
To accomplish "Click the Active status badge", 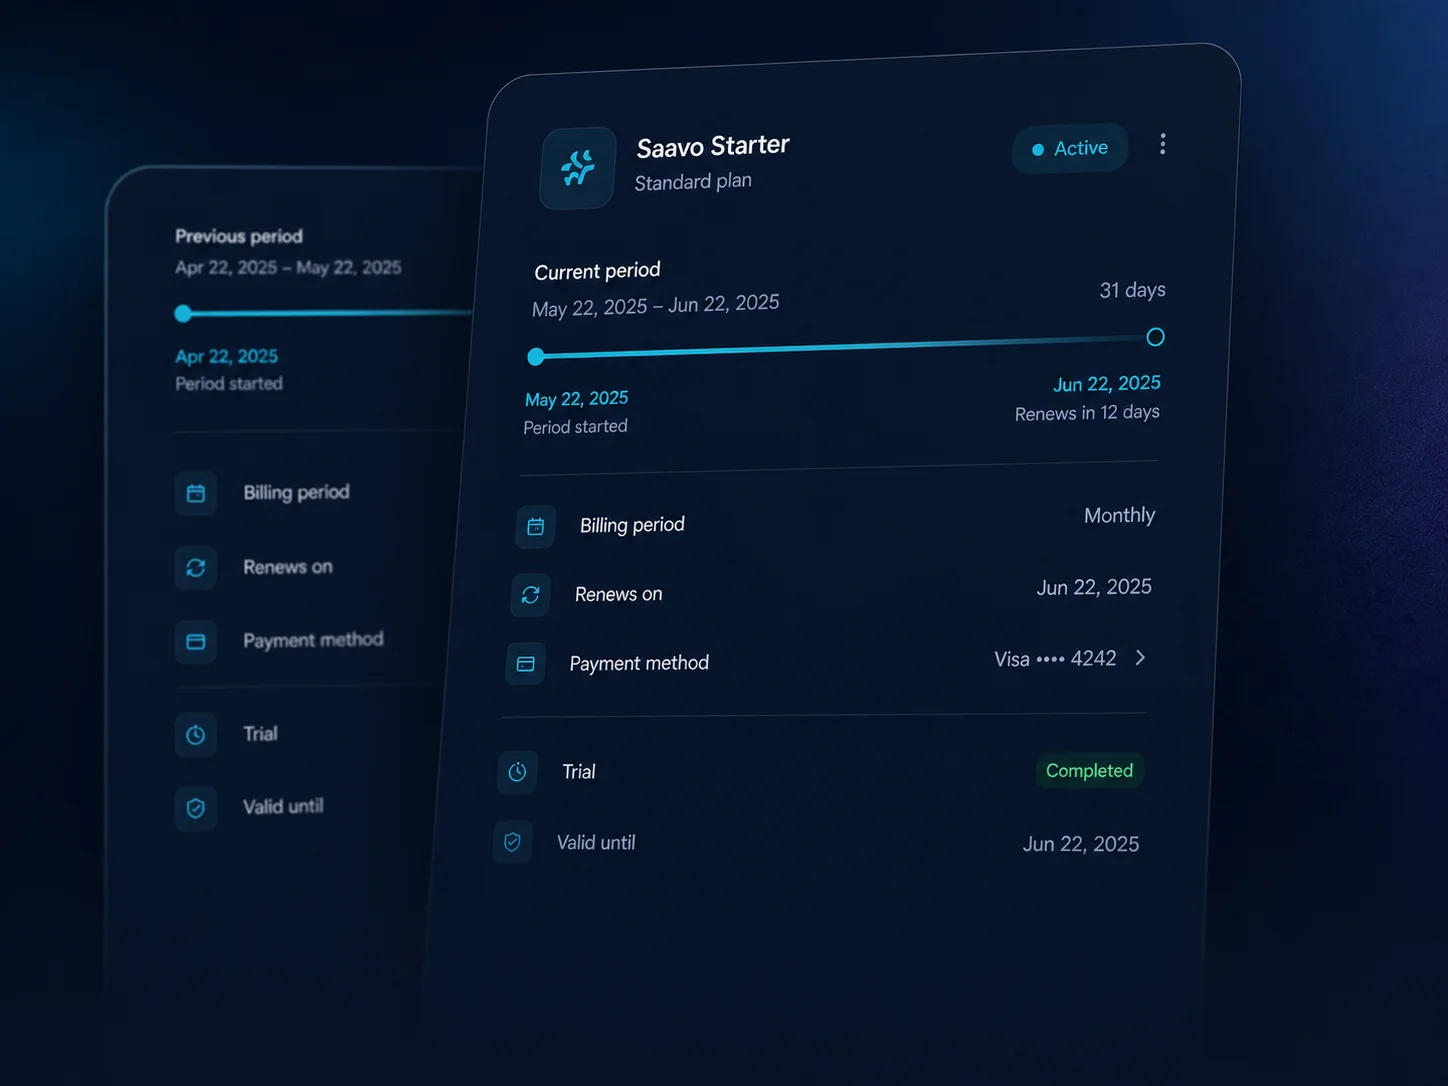I will click(1070, 148).
